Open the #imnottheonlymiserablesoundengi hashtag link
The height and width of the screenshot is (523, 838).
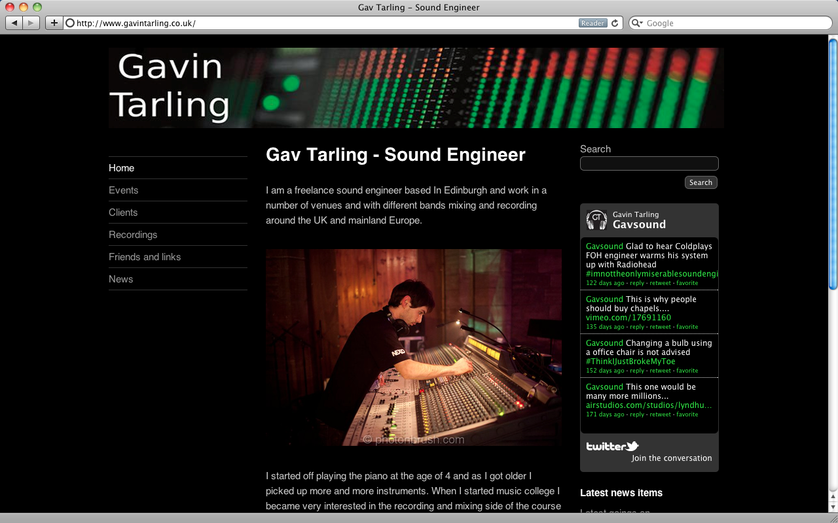pyautogui.click(x=651, y=274)
